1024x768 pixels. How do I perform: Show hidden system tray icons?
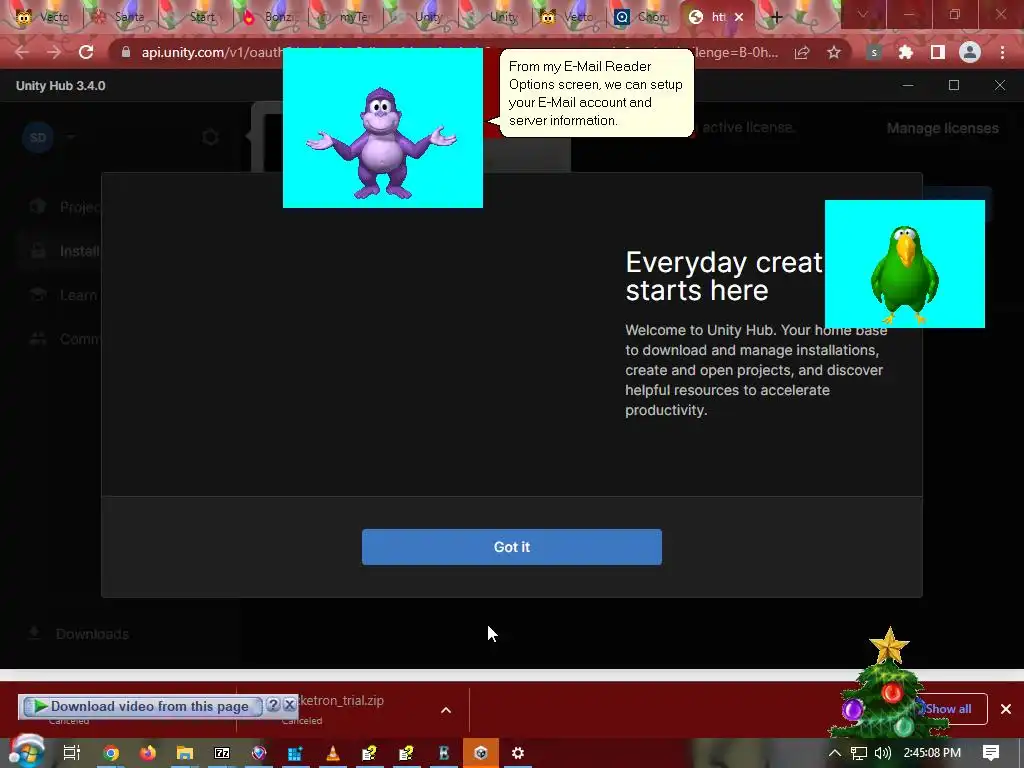pos(835,753)
